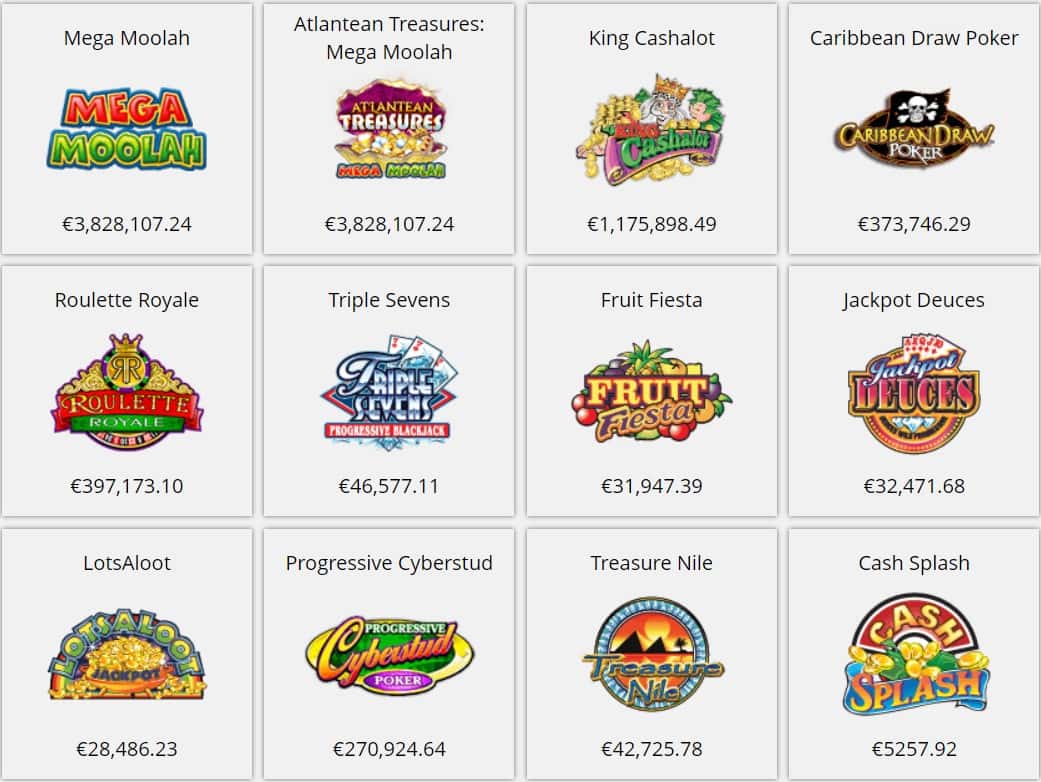This screenshot has width=1041, height=782.
Task: Open the Triple Sevens blackjack logo
Action: [389, 392]
